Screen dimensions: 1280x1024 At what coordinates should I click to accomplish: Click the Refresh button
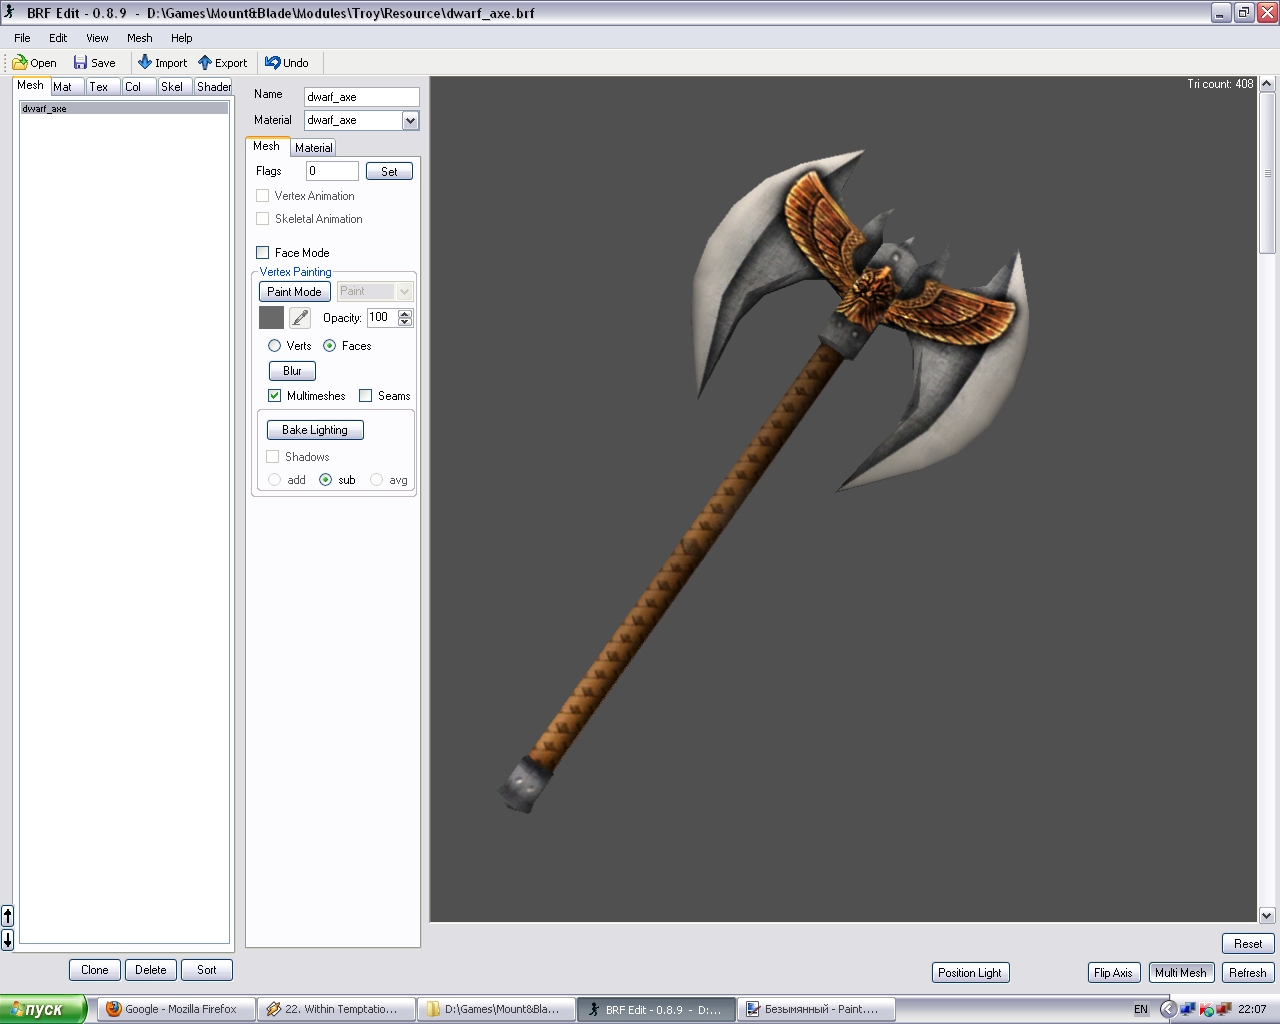pyautogui.click(x=1248, y=973)
